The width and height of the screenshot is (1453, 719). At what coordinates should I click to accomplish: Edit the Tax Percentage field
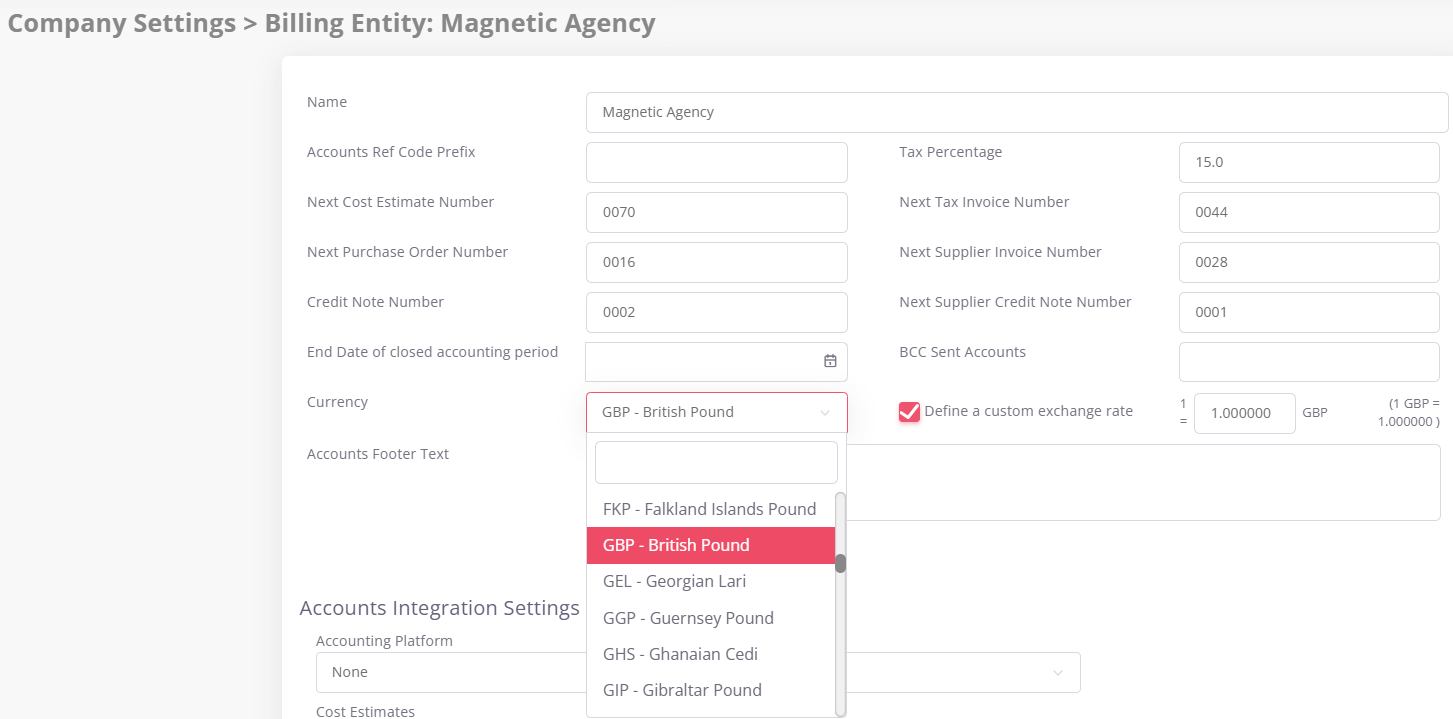click(x=1309, y=162)
